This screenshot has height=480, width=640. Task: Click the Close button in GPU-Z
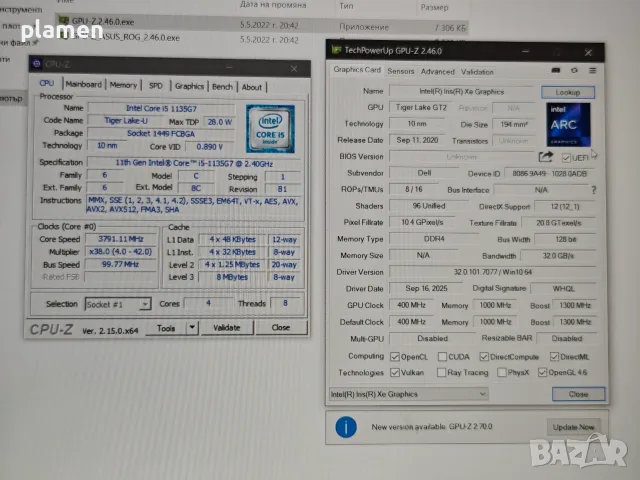coord(578,394)
